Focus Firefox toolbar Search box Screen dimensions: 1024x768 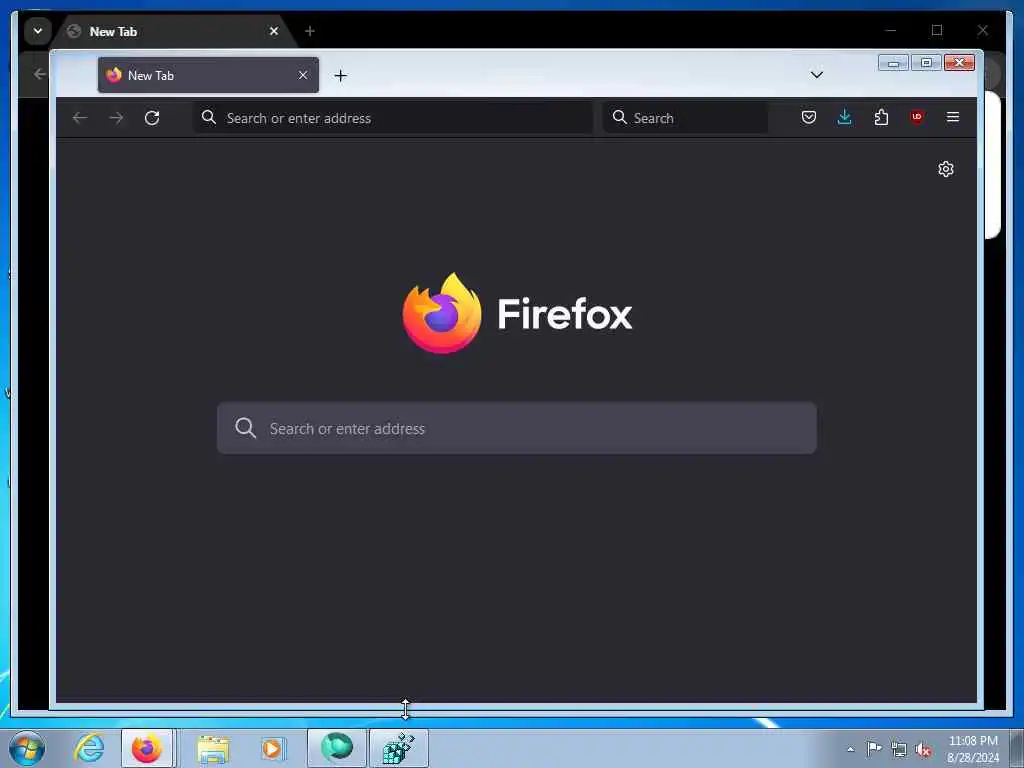[x=685, y=118]
